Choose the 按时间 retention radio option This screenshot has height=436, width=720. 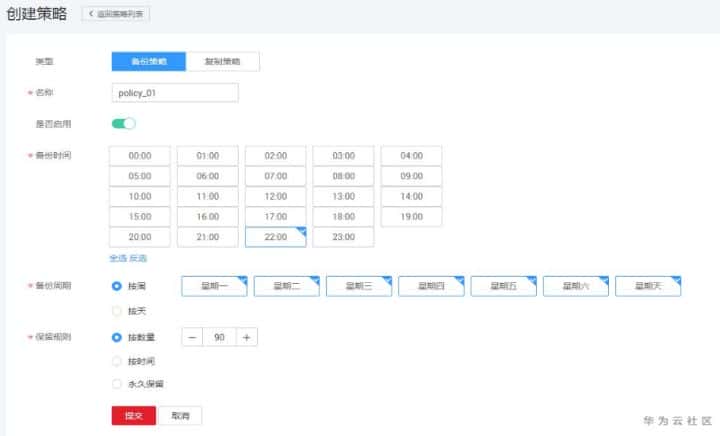117,361
